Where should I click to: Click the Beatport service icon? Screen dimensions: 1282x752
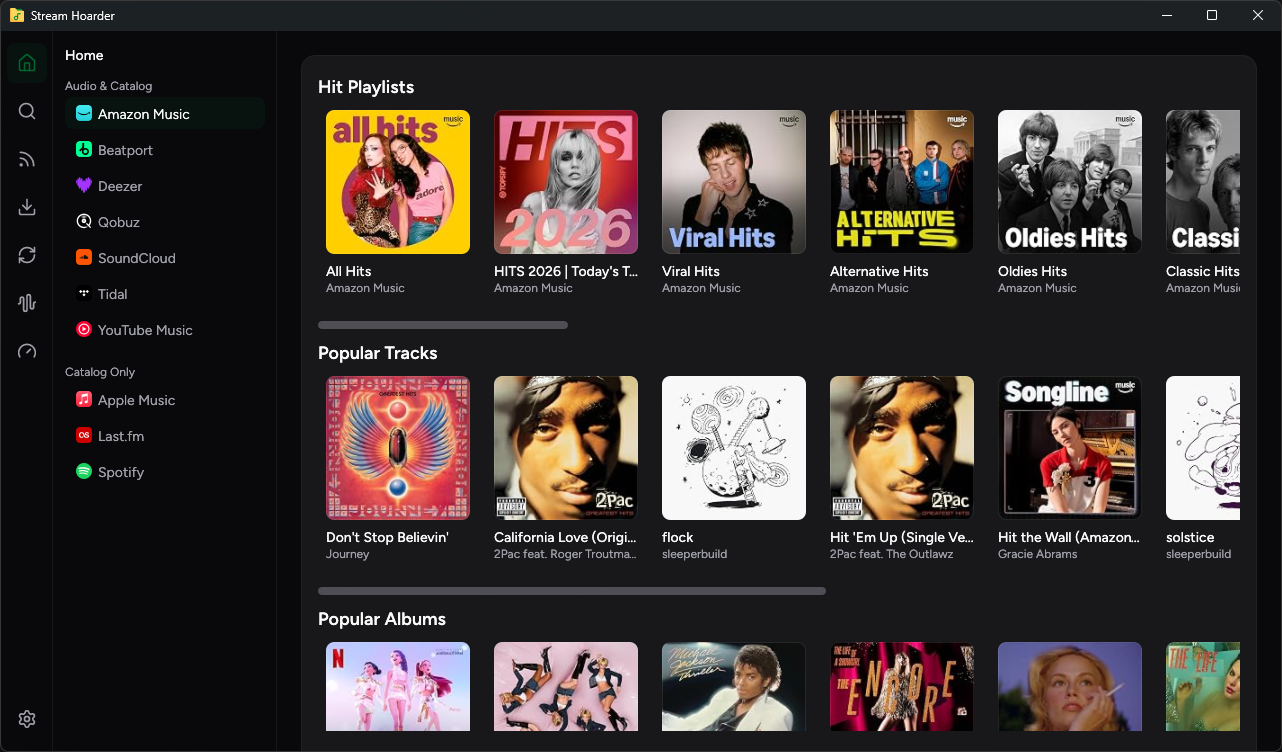(x=84, y=150)
